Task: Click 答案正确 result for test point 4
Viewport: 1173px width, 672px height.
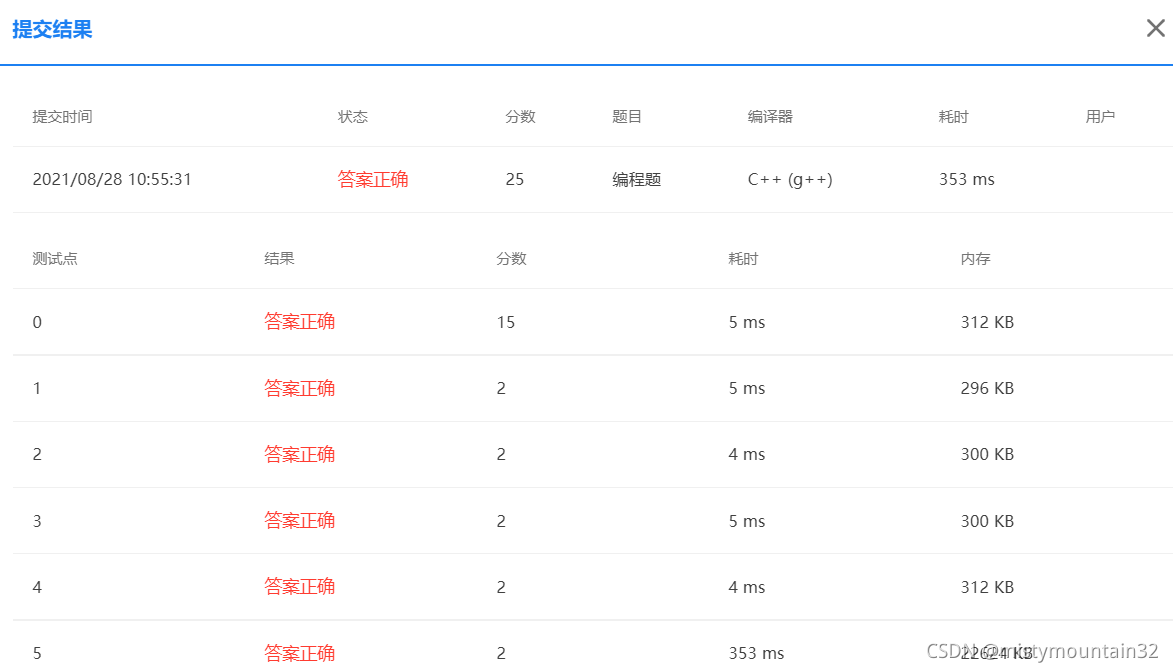Action: click(299, 587)
